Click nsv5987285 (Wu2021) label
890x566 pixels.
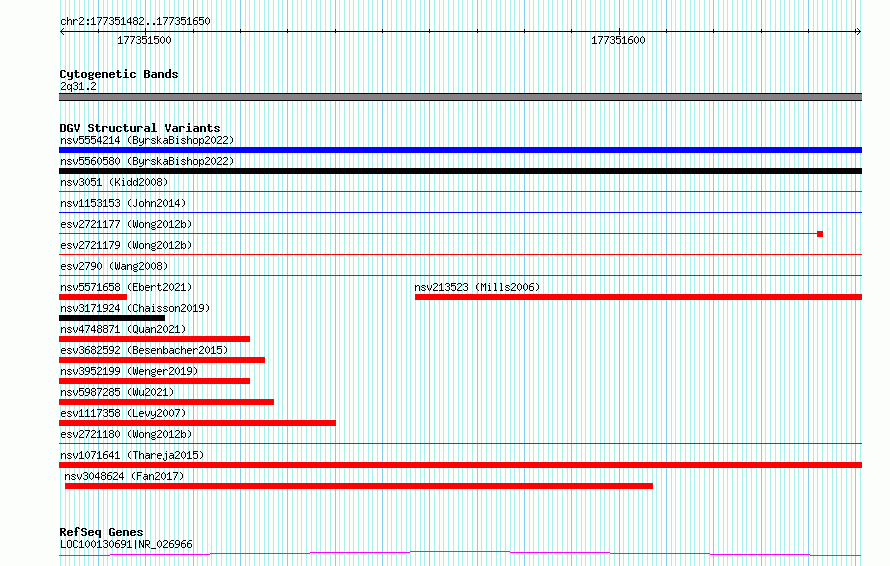click(117, 392)
